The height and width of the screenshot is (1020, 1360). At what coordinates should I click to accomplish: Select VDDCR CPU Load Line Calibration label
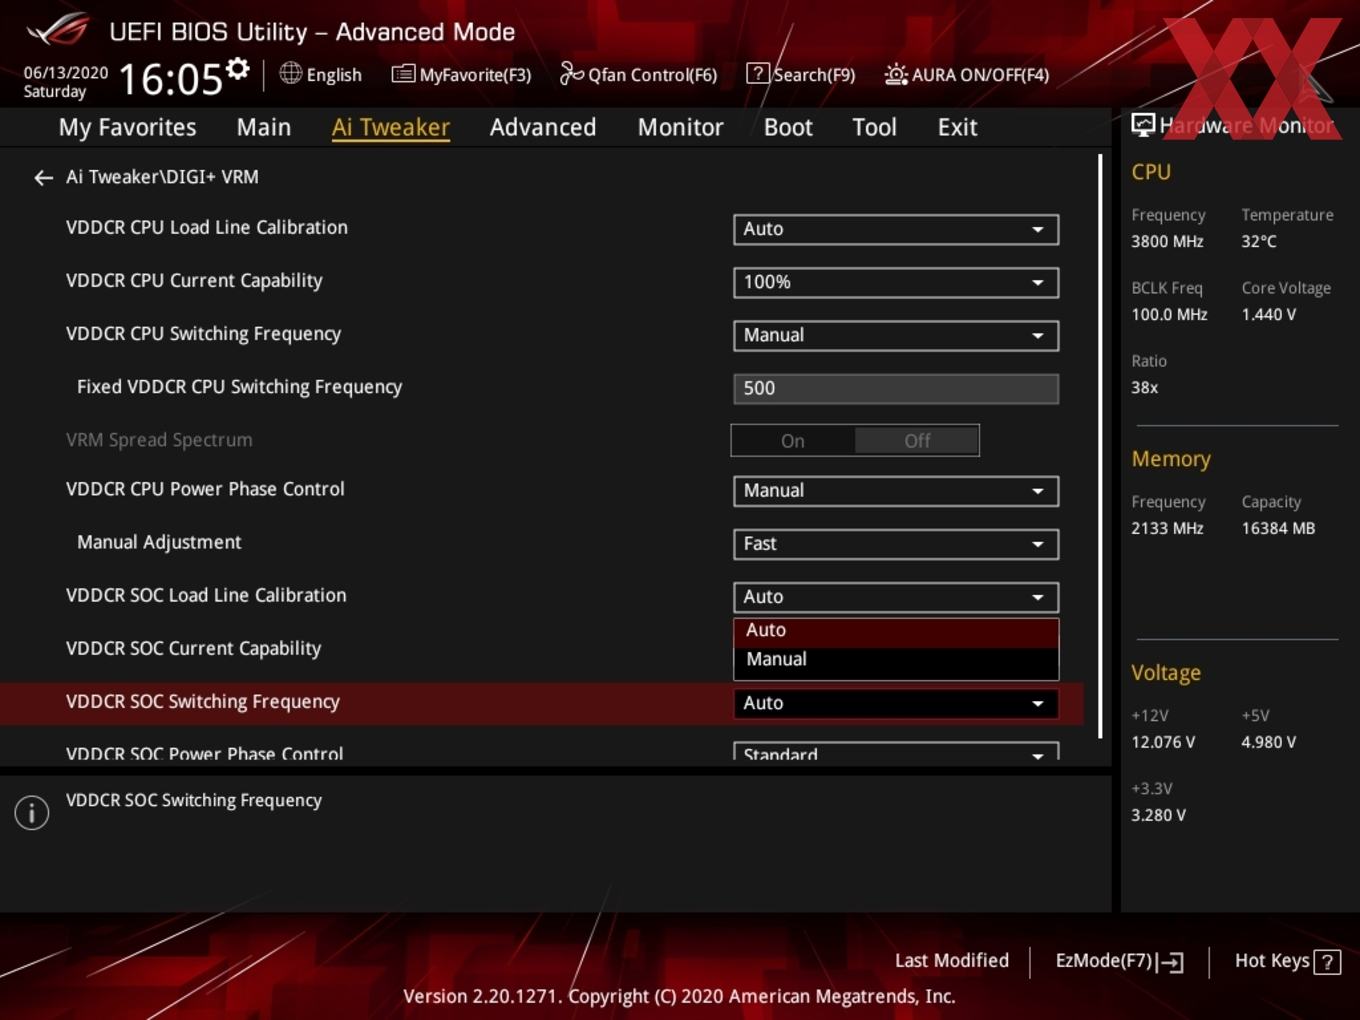(x=207, y=227)
